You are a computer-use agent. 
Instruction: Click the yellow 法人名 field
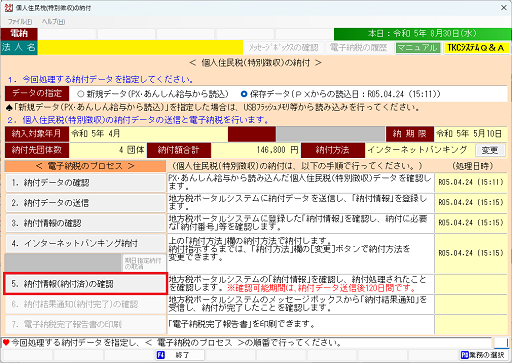[140, 47]
